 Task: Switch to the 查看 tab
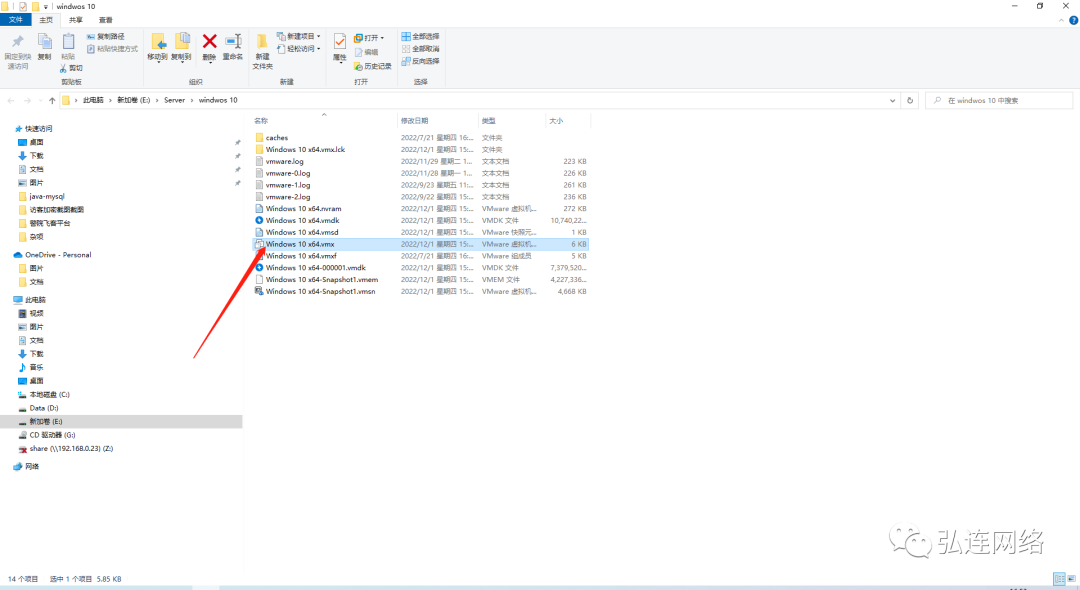click(105, 20)
